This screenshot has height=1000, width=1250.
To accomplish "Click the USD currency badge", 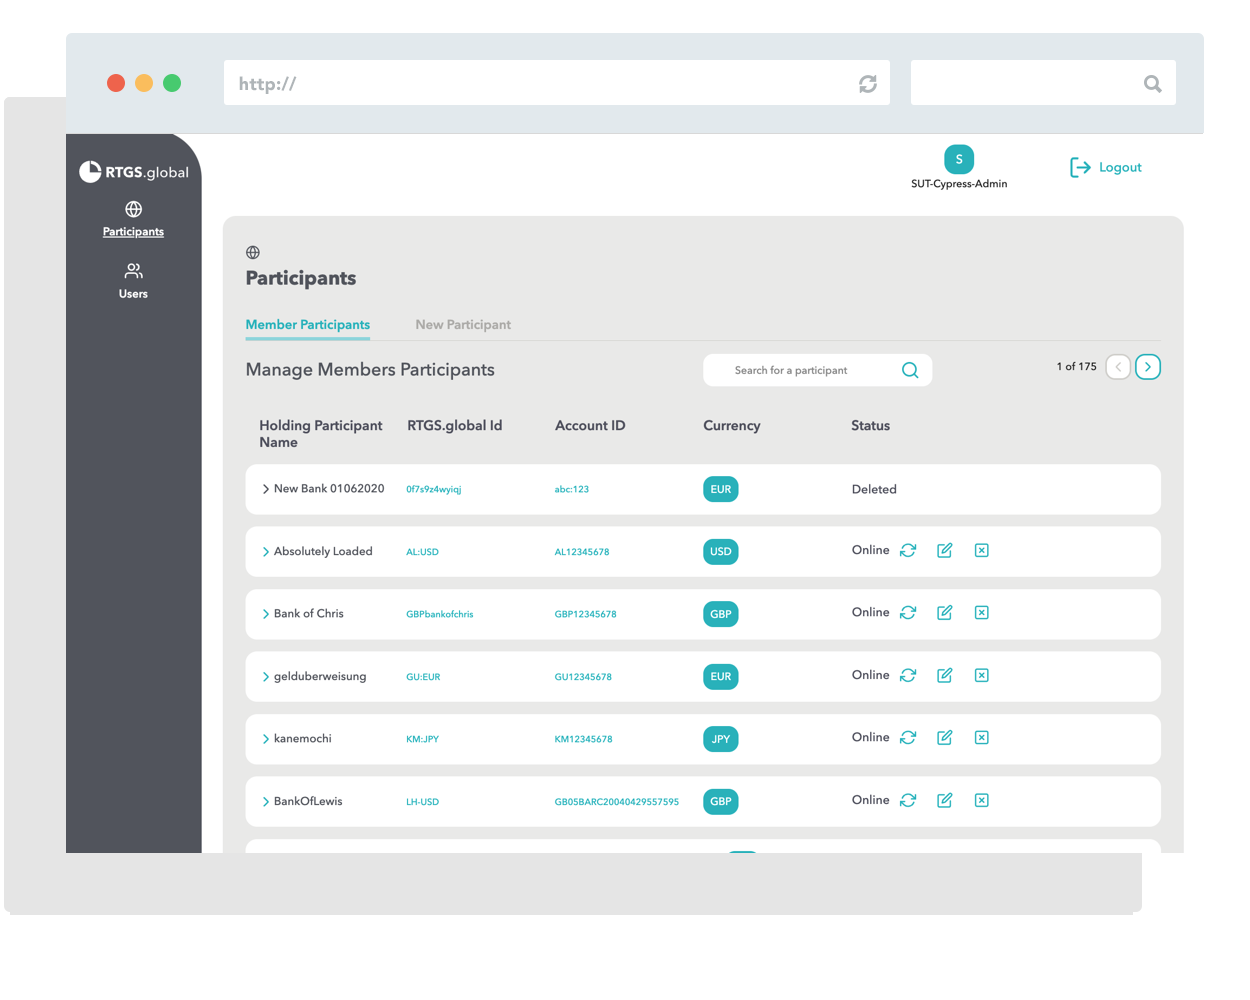I will click(720, 552).
